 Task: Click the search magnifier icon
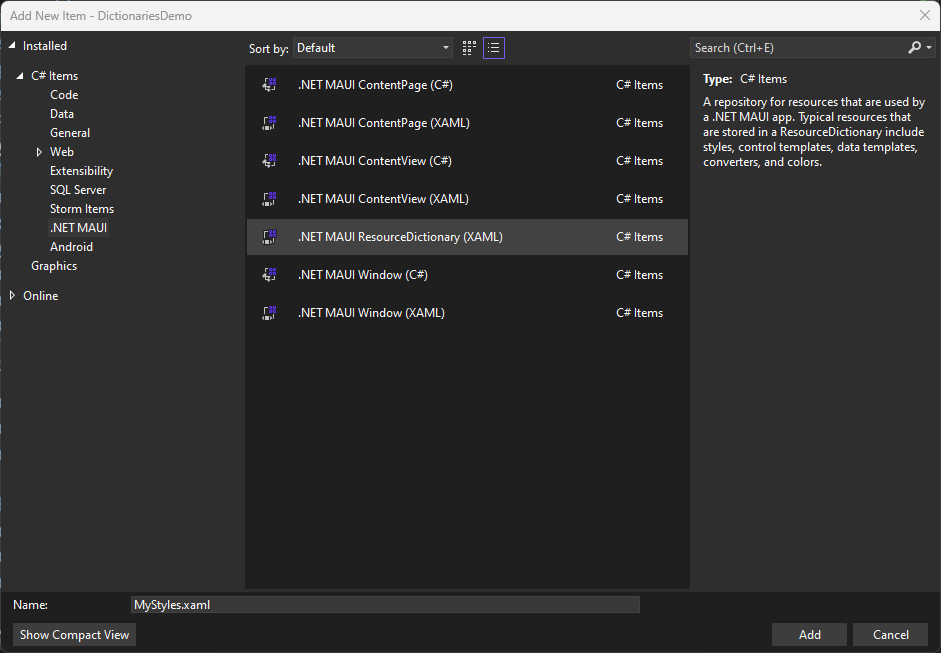914,47
